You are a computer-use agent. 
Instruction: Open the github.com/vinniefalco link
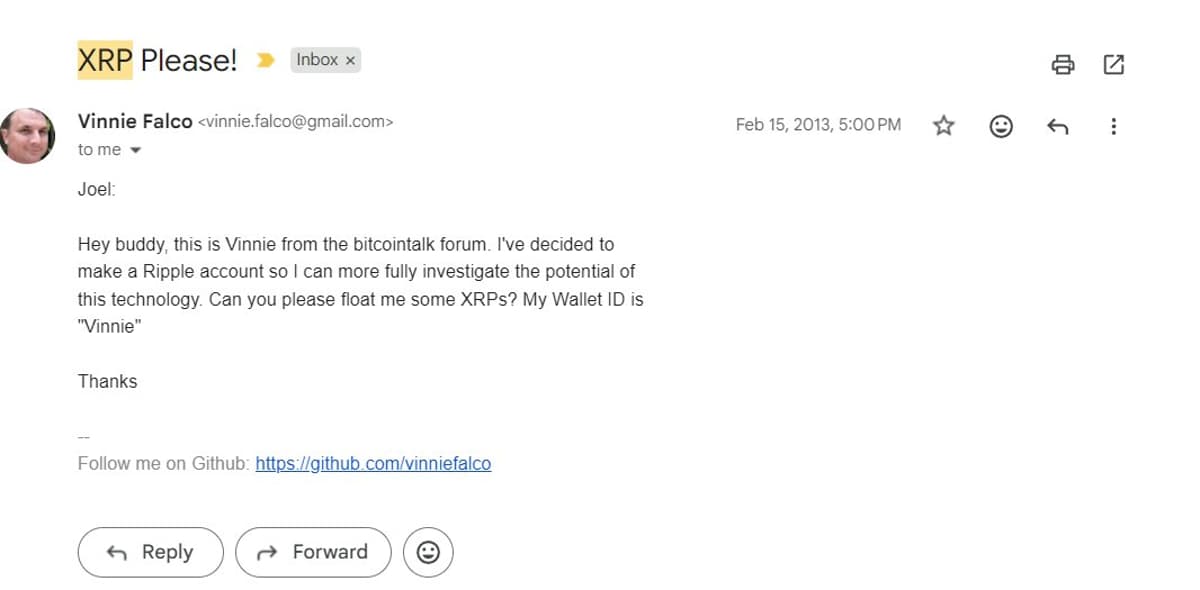[x=373, y=463]
